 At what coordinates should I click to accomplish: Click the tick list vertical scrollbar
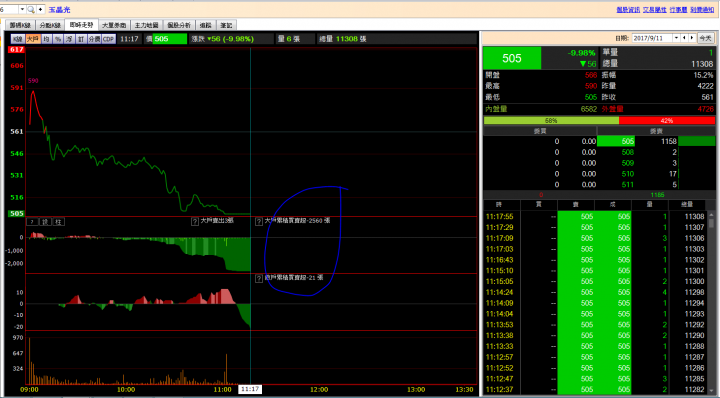click(711, 303)
